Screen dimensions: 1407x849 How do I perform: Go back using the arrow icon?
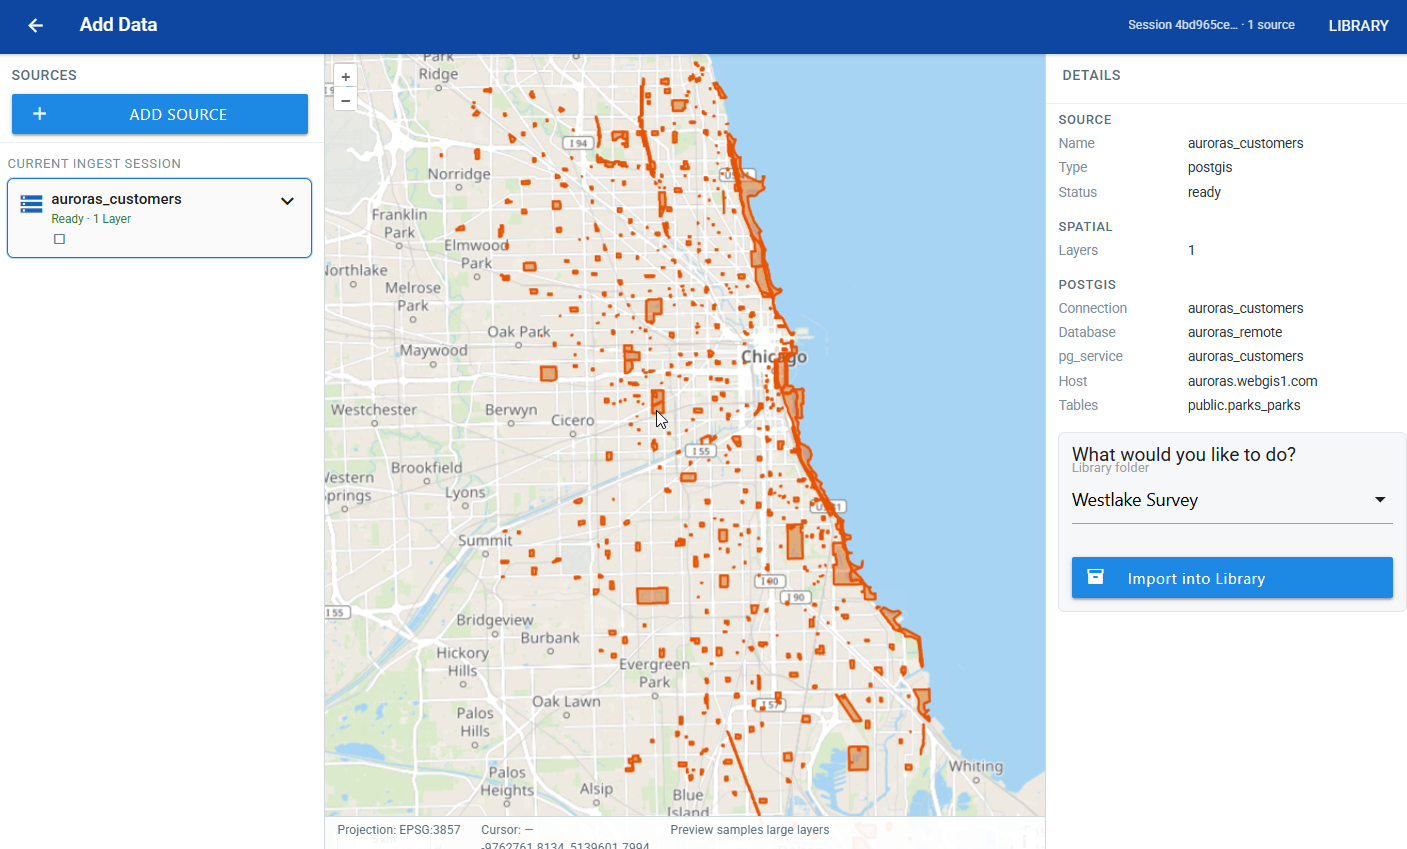click(36, 25)
